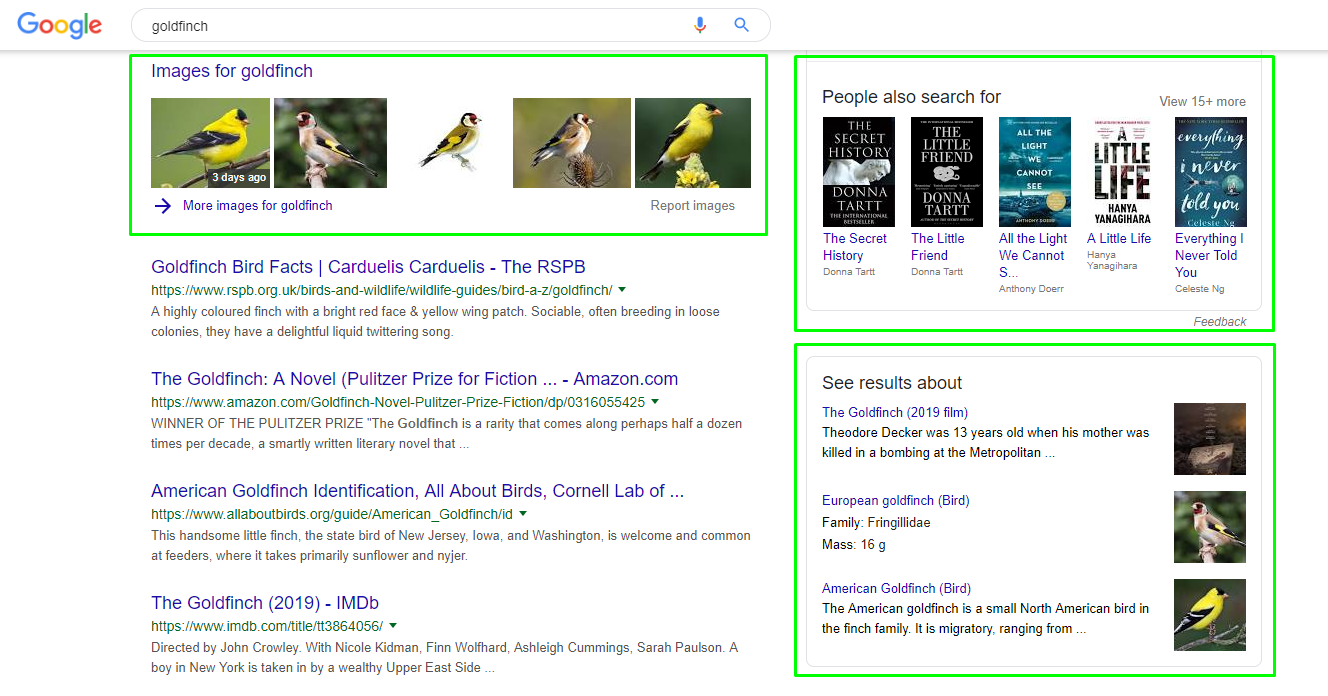Open The Goldfinch (2019 film) link
The image size is (1328, 696).
pos(895,412)
